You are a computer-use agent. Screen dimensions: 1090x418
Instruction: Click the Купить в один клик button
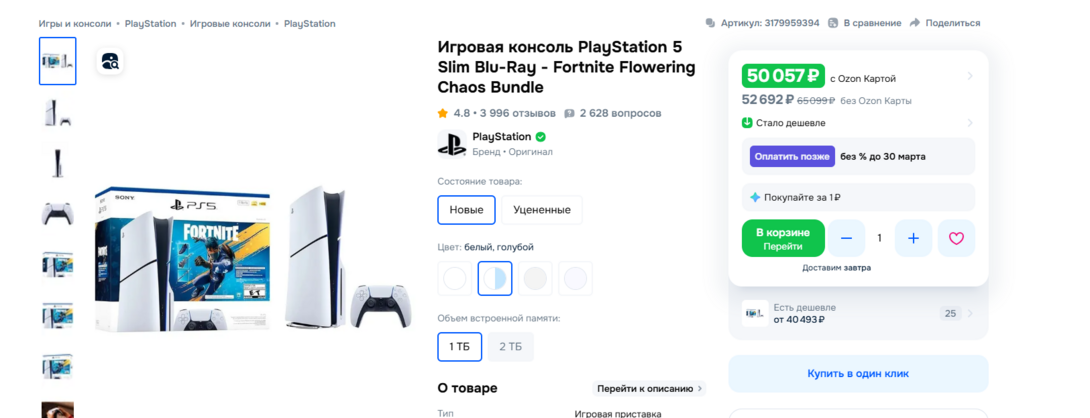858,373
